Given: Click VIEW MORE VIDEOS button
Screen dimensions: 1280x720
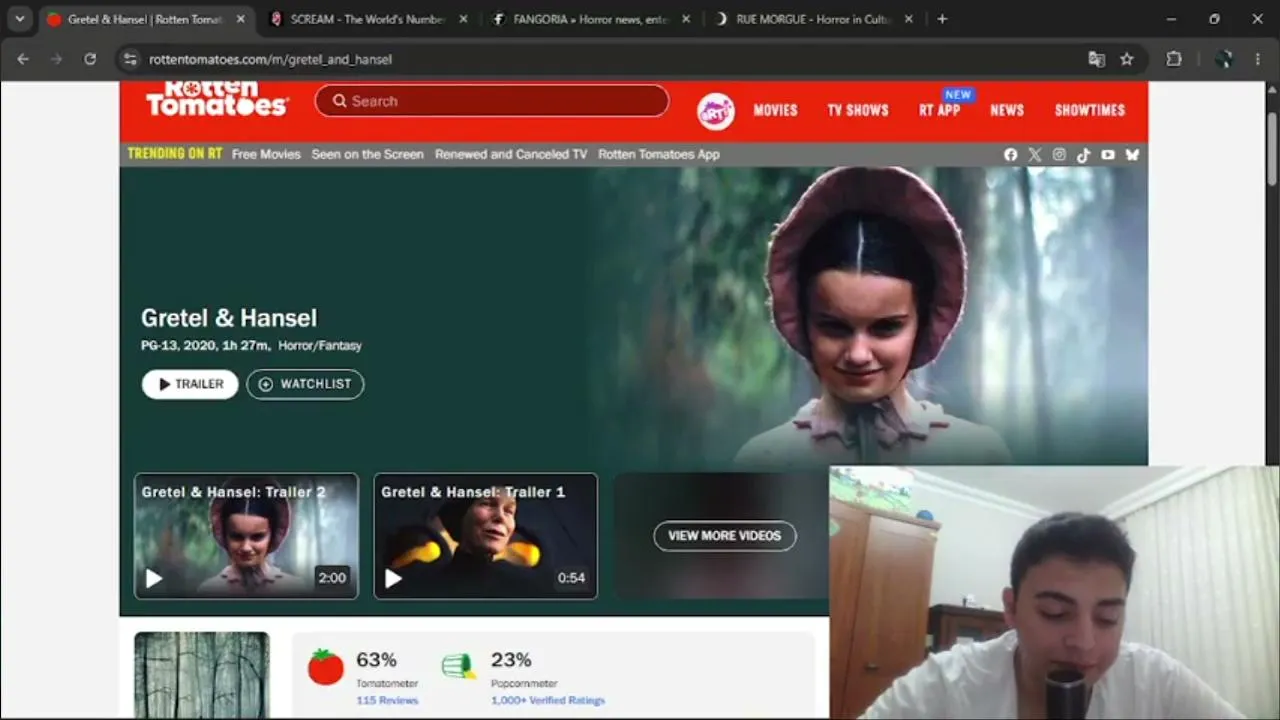Looking at the screenshot, I should tap(725, 536).
